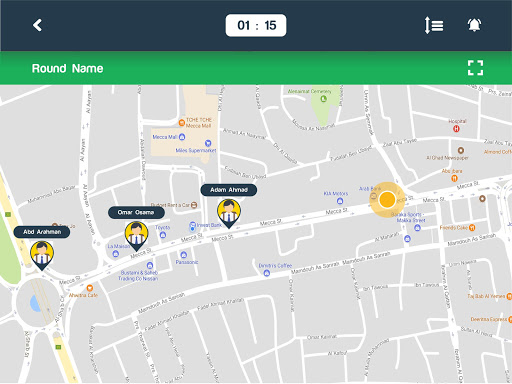Select Omar Osama's avatar pin

coord(136,236)
